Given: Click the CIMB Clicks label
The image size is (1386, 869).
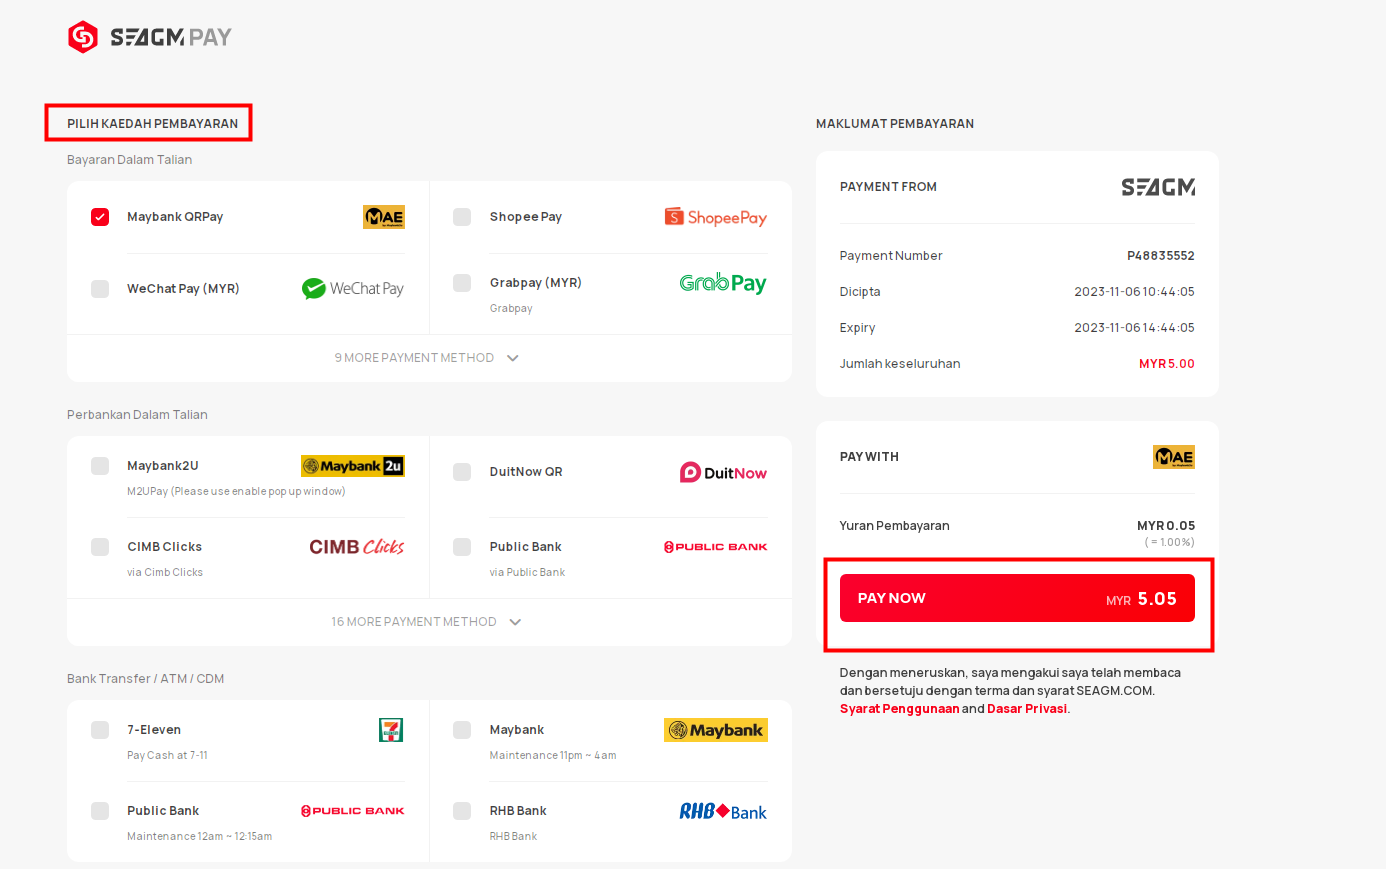Looking at the screenshot, I should (165, 547).
